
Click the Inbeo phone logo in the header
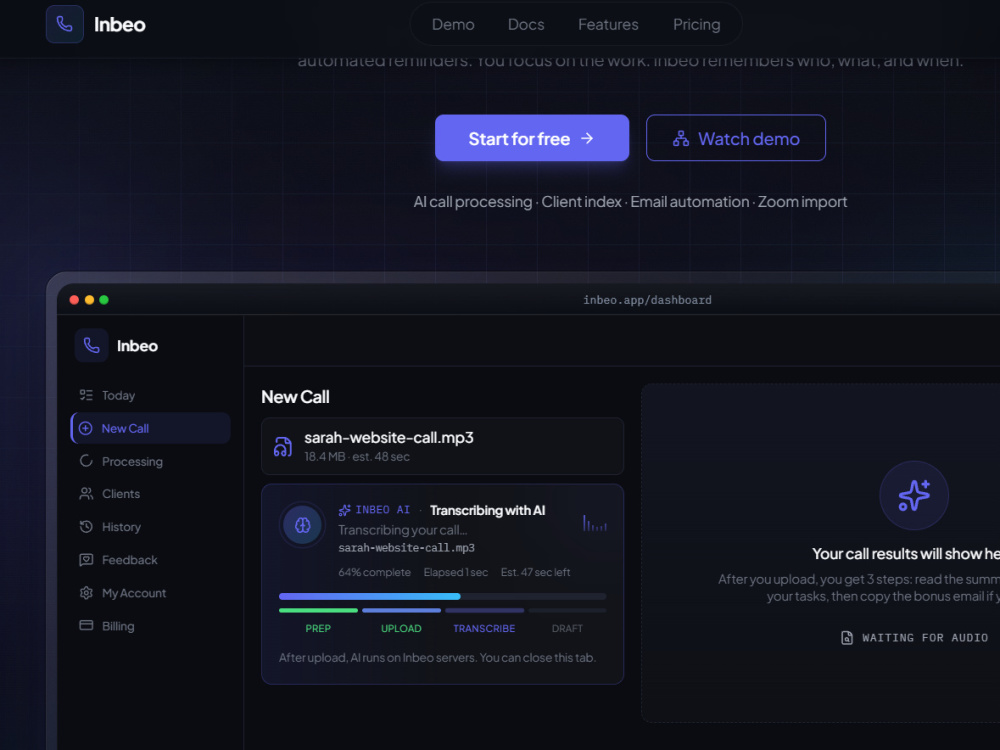tap(64, 24)
